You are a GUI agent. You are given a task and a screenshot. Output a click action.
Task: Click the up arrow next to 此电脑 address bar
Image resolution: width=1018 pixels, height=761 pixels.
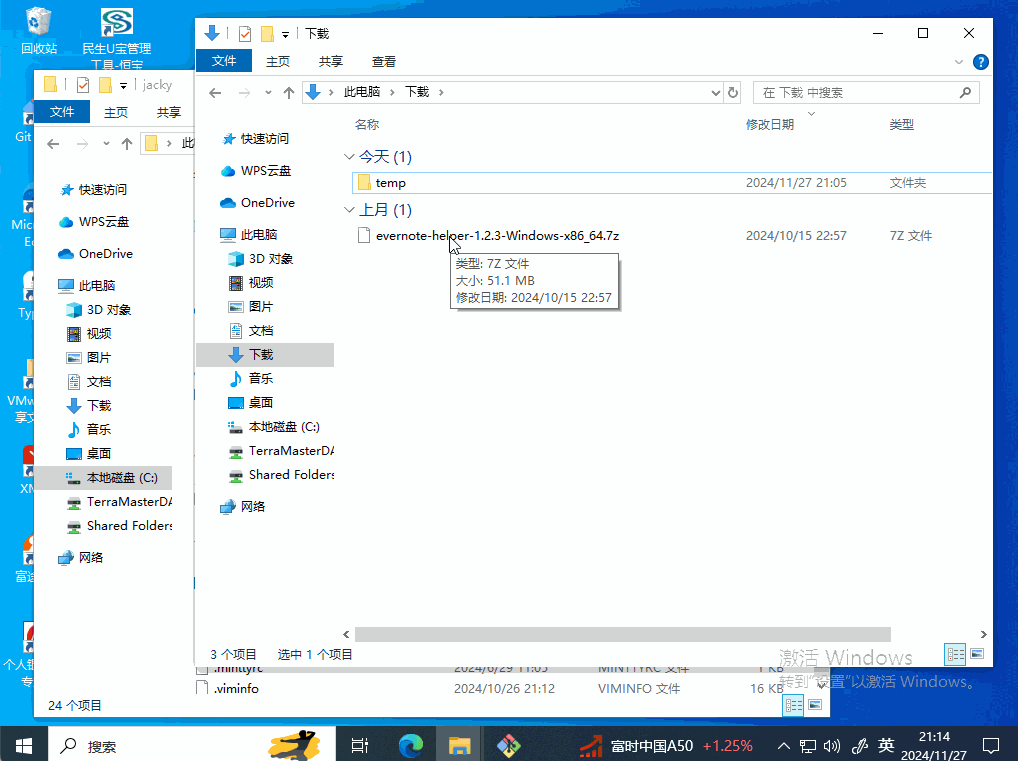289,92
